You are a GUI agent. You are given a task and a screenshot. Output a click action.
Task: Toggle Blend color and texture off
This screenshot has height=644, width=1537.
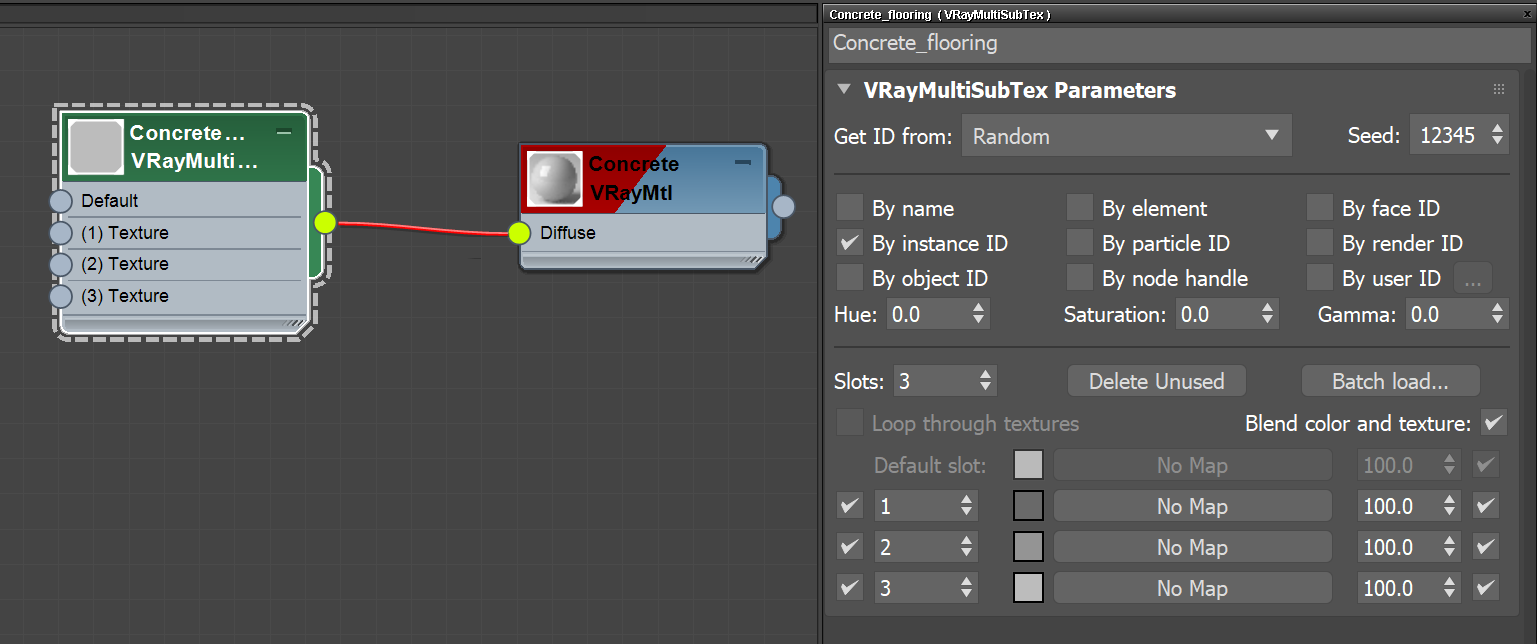[1494, 422]
